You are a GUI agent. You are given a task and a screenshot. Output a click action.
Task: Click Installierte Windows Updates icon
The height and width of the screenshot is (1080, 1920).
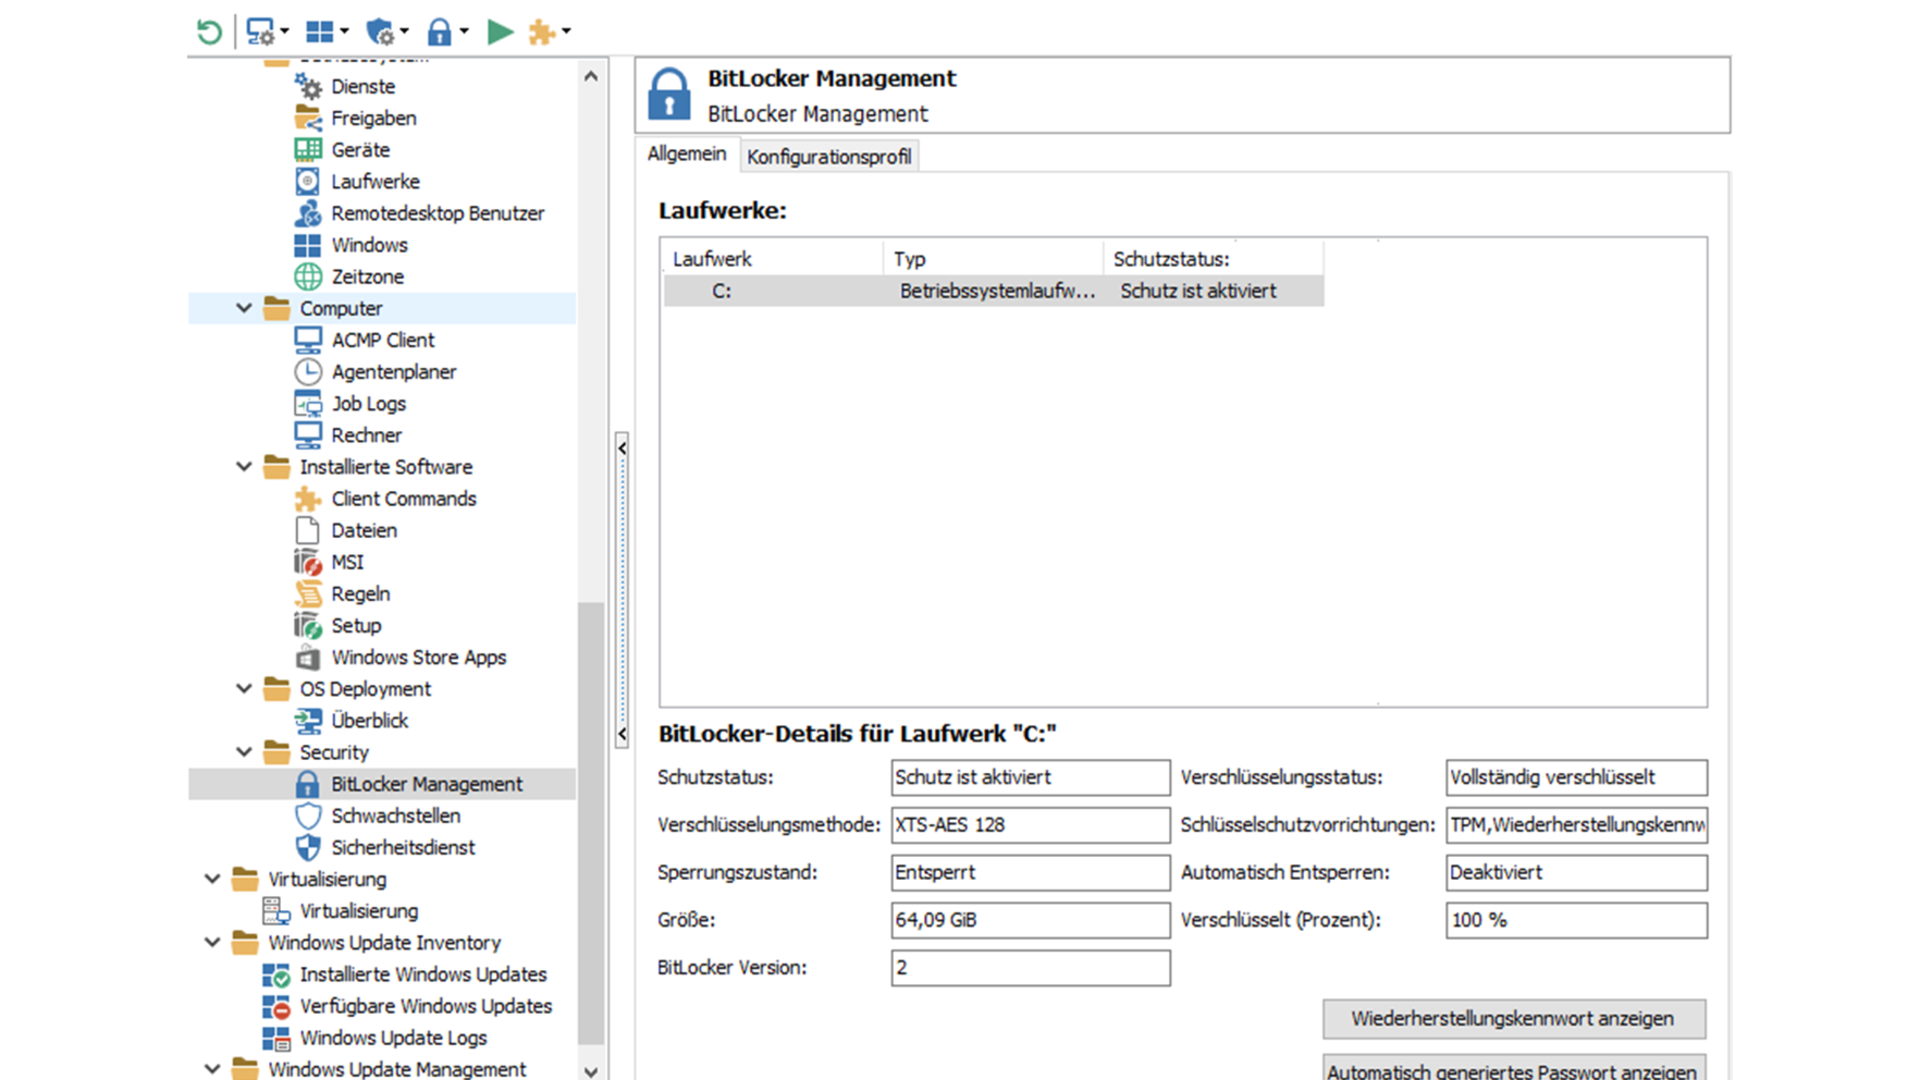(276, 975)
